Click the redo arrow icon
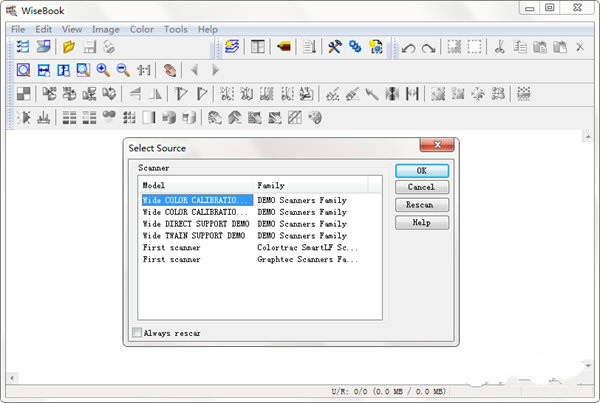Image resolution: width=600 pixels, height=403 pixels. pyautogui.click(x=428, y=47)
